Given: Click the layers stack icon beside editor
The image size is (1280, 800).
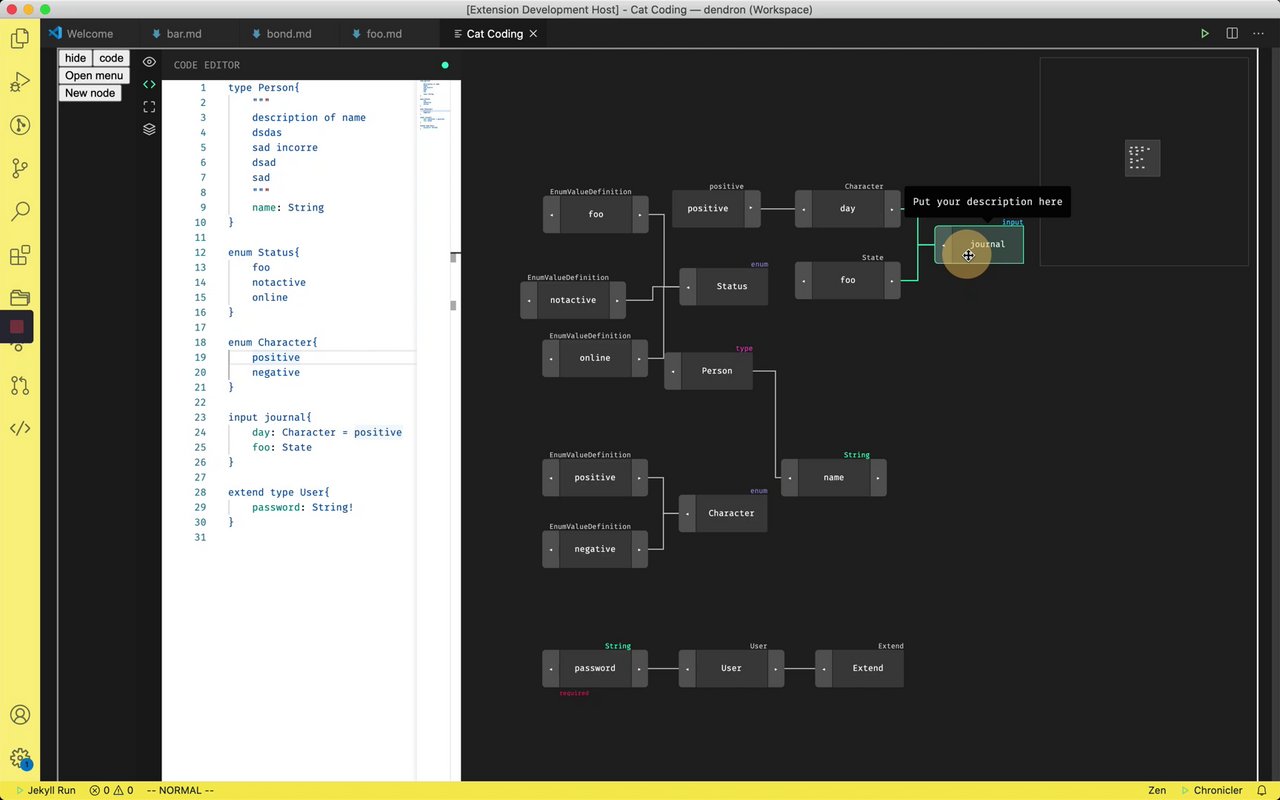Looking at the screenshot, I should 149,129.
